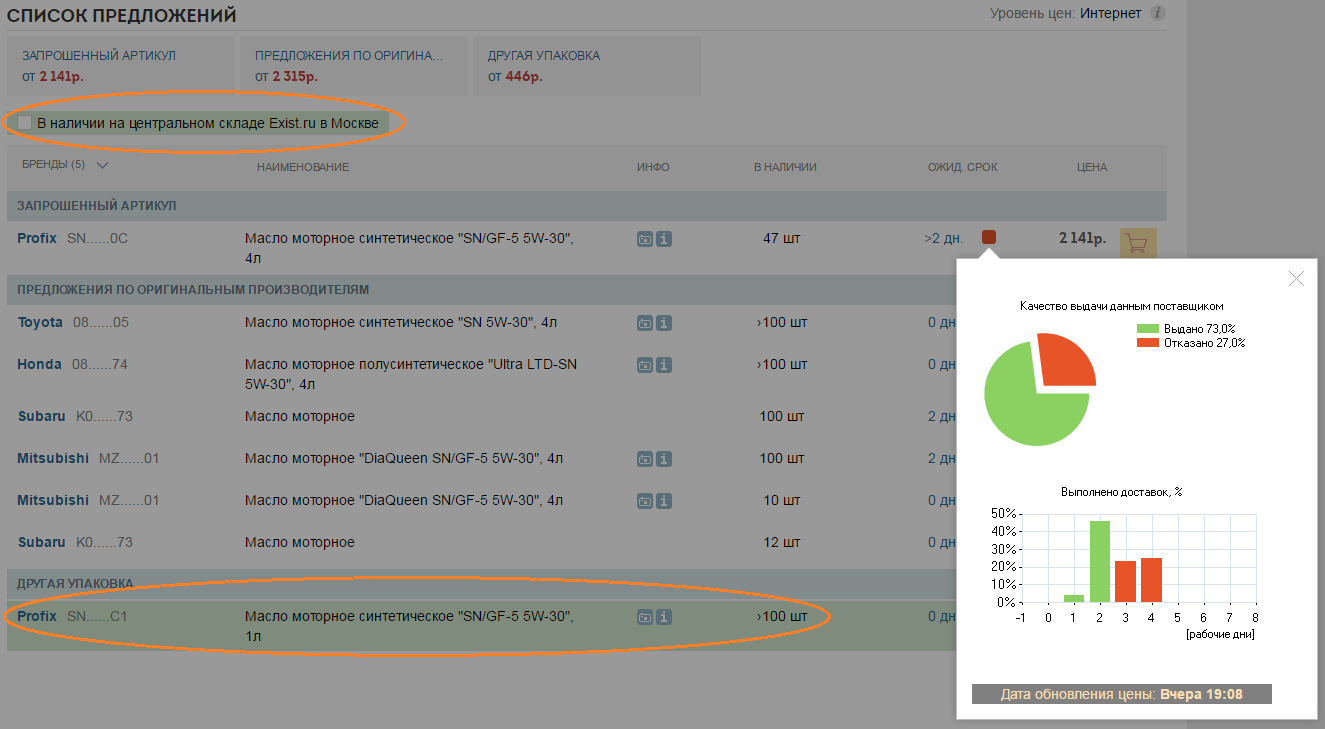Sort by the Ожид. срок column header
This screenshot has height=729, width=1325.
(x=963, y=167)
